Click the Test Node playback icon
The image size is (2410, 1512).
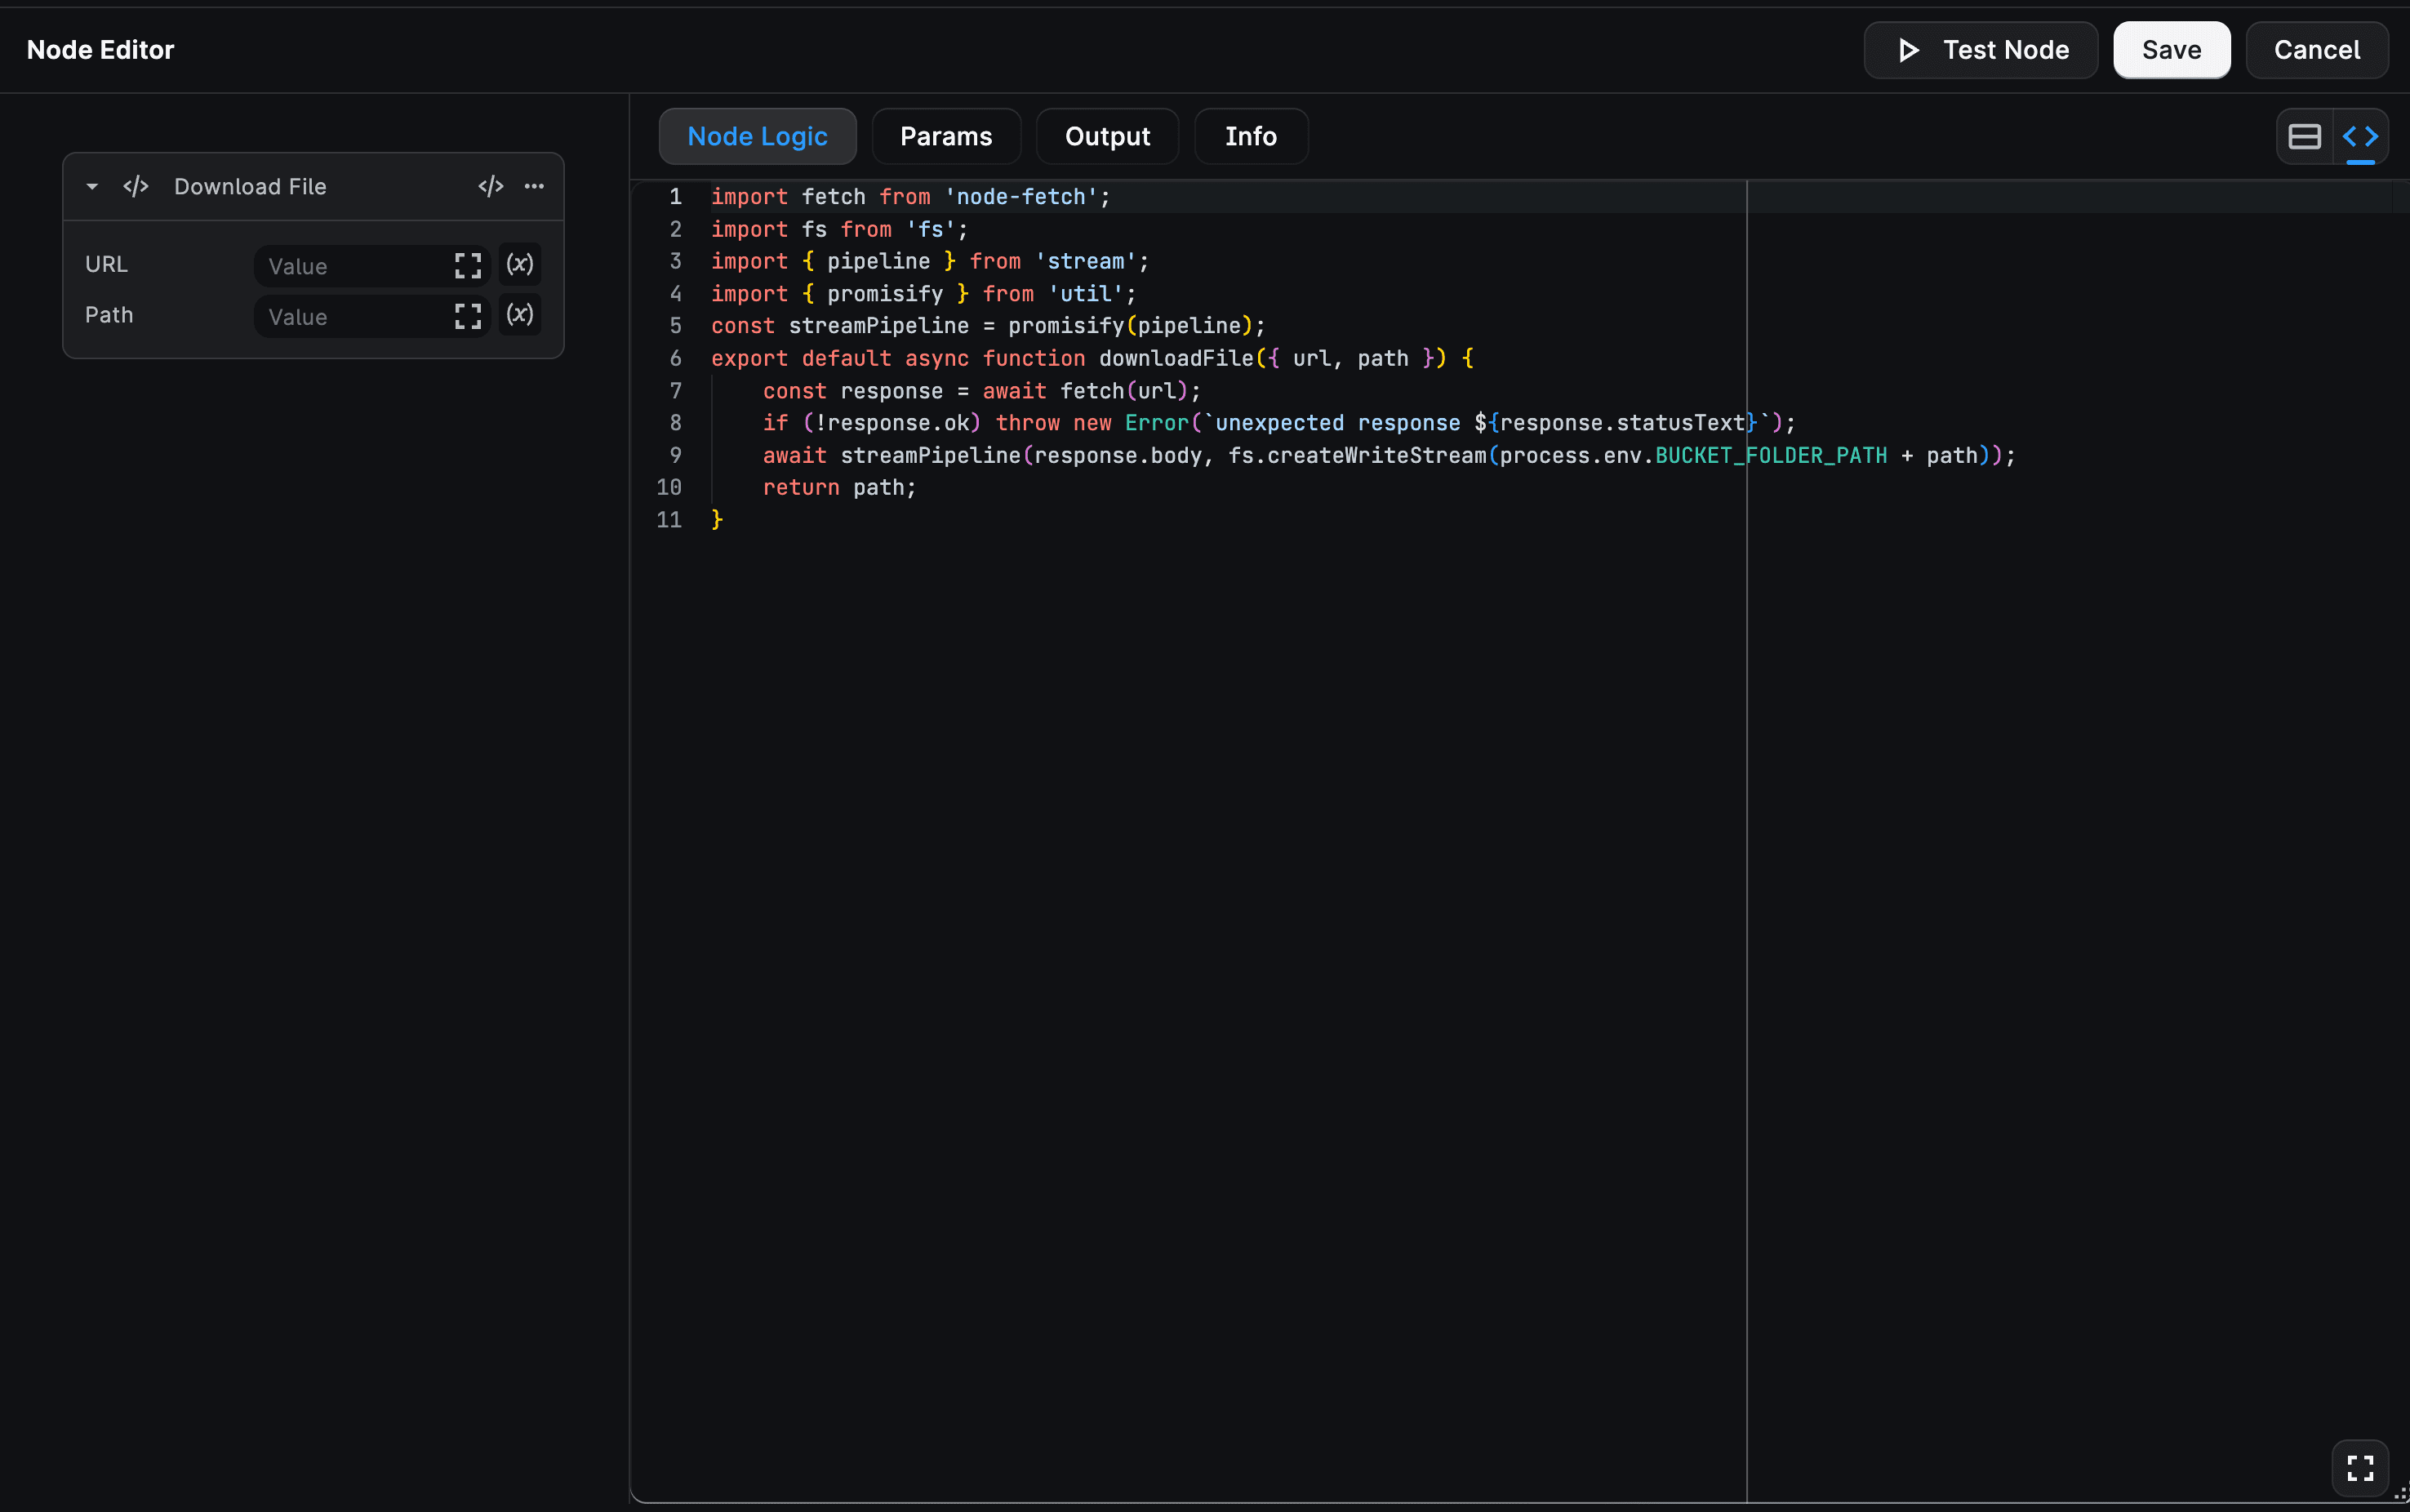1910,49
